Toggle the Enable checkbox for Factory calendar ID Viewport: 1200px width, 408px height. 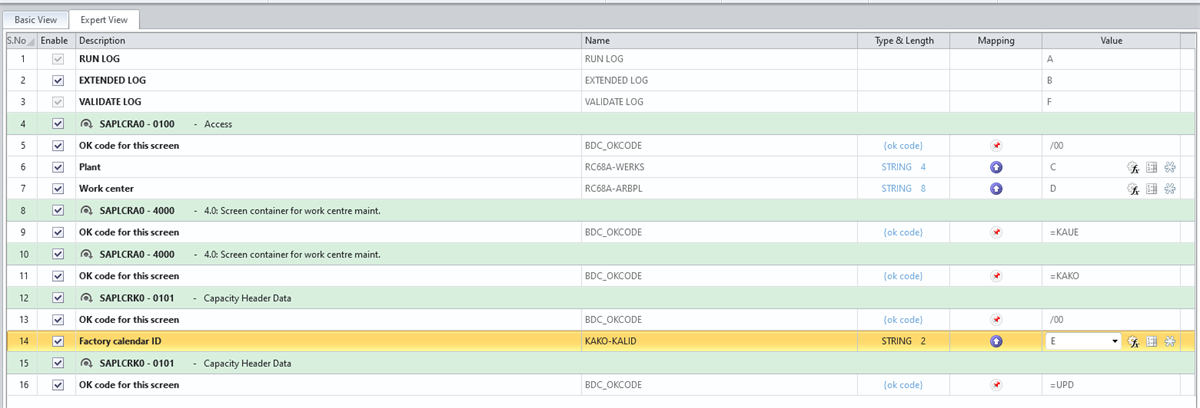pos(57,341)
